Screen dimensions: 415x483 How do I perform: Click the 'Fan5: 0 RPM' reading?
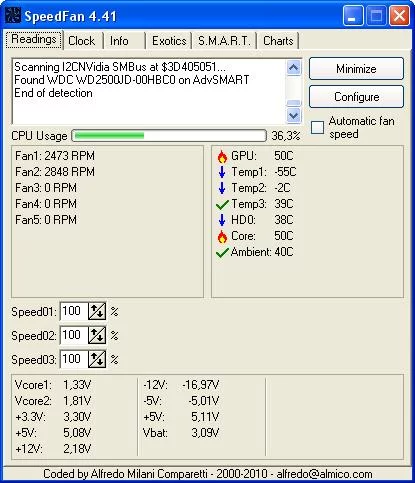46,220
